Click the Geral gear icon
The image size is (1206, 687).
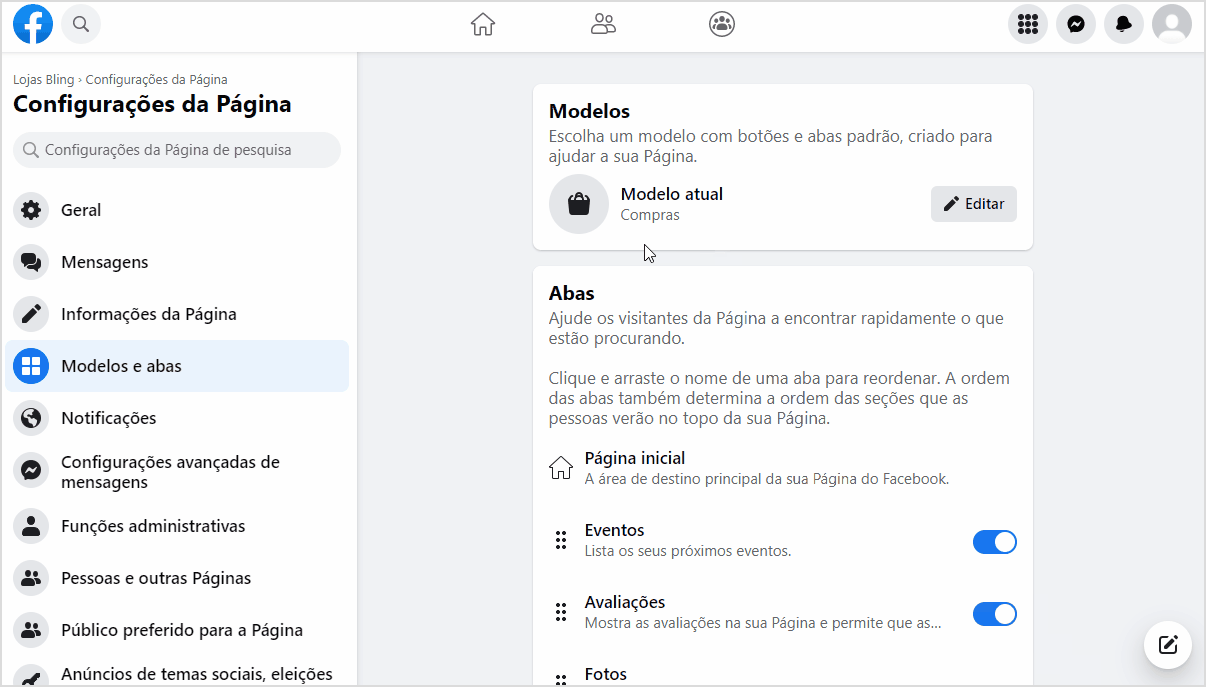click(31, 210)
